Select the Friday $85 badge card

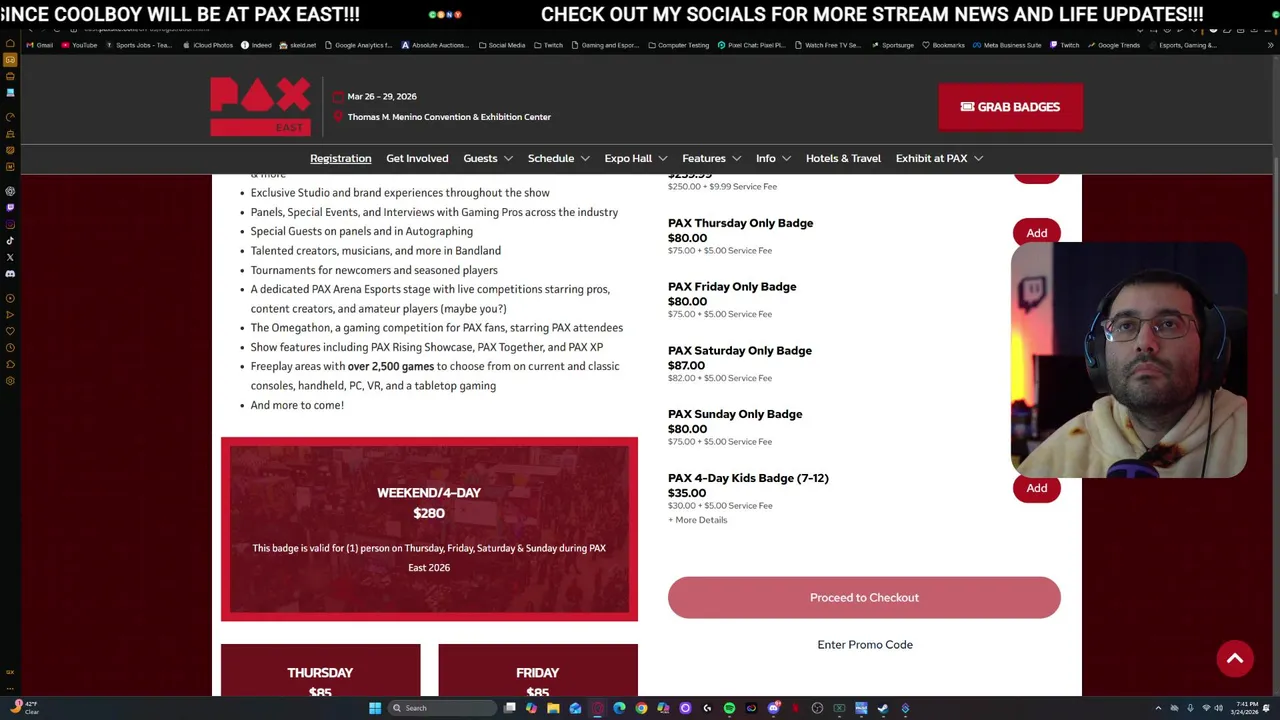(538, 670)
